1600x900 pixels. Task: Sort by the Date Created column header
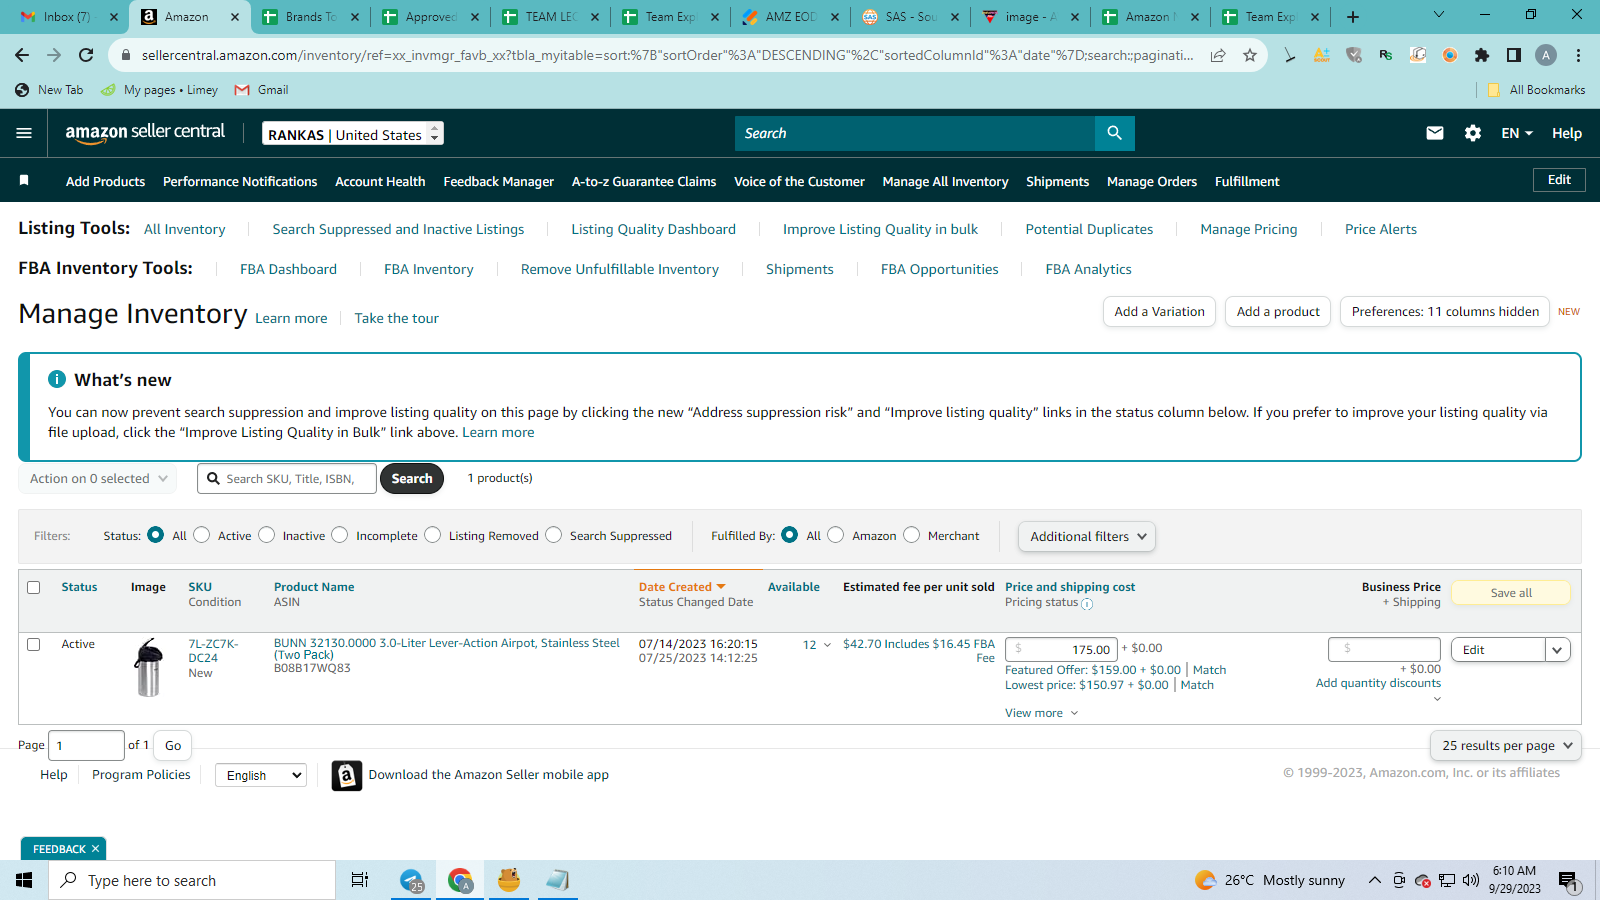tap(682, 587)
